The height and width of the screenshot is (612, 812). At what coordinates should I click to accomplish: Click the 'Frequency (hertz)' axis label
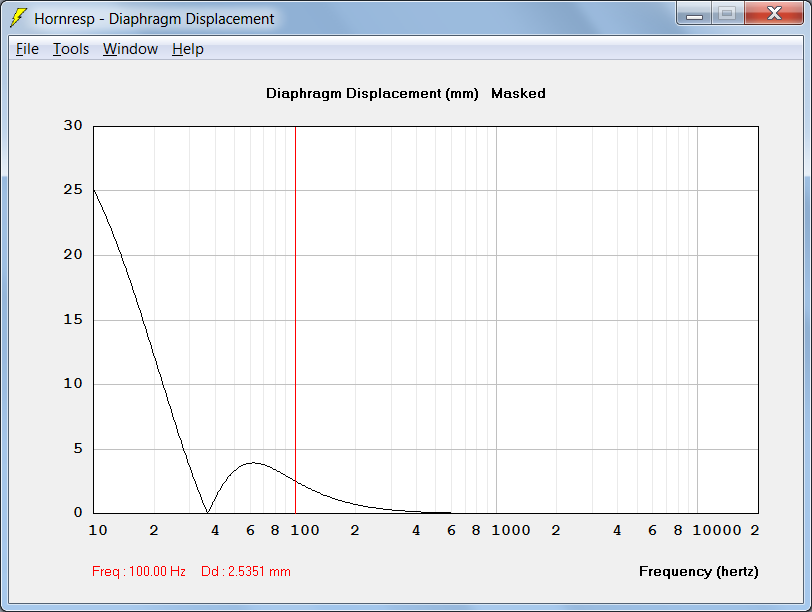pos(699,572)
